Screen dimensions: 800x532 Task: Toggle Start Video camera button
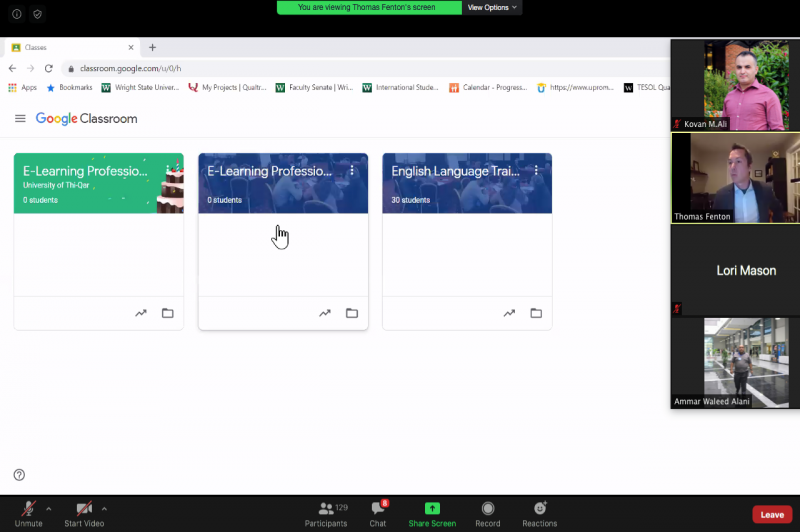click(x=84, y=510)
